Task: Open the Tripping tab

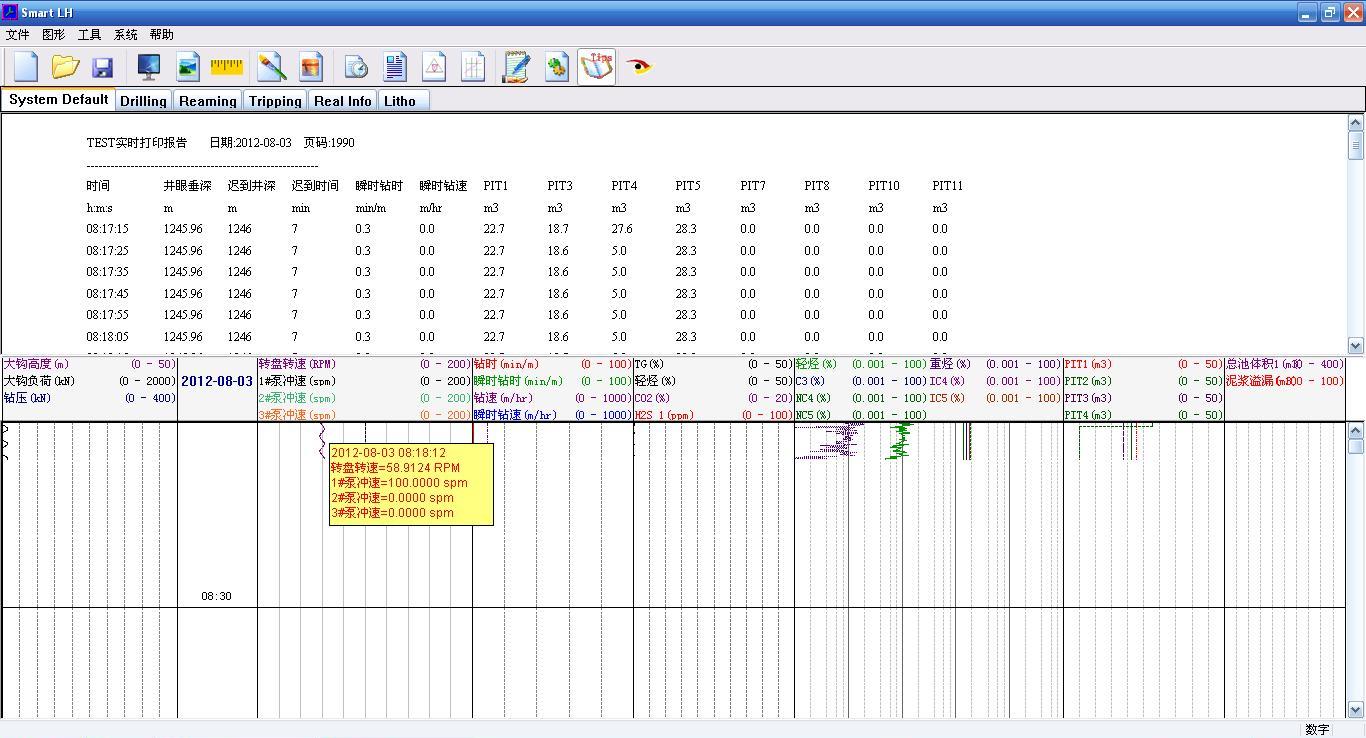Action: (x=275, y=101)
